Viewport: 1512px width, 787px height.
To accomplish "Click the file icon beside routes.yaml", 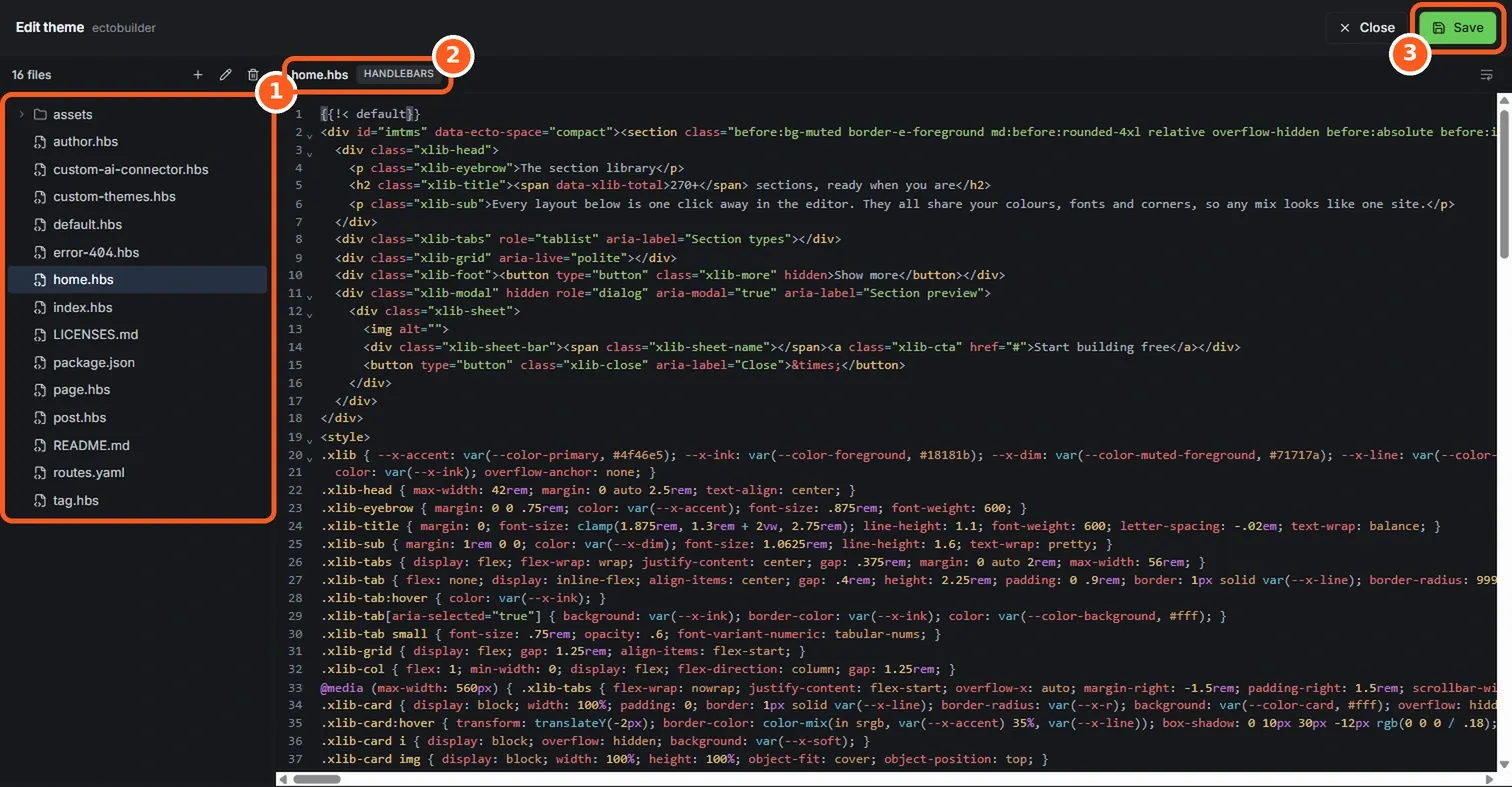I will pos(40,472).
